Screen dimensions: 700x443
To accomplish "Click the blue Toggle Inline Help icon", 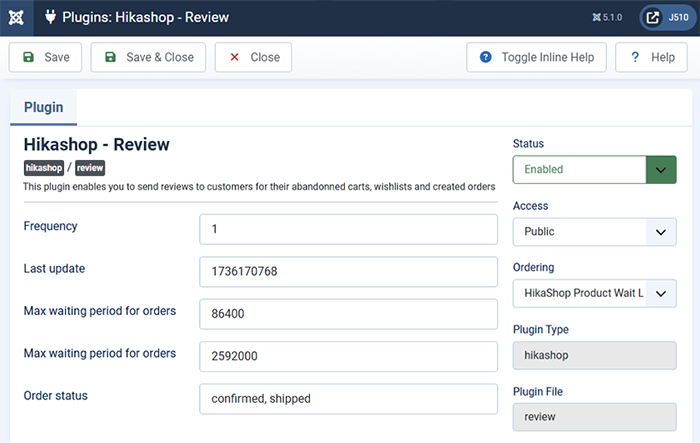I will 486,57.
